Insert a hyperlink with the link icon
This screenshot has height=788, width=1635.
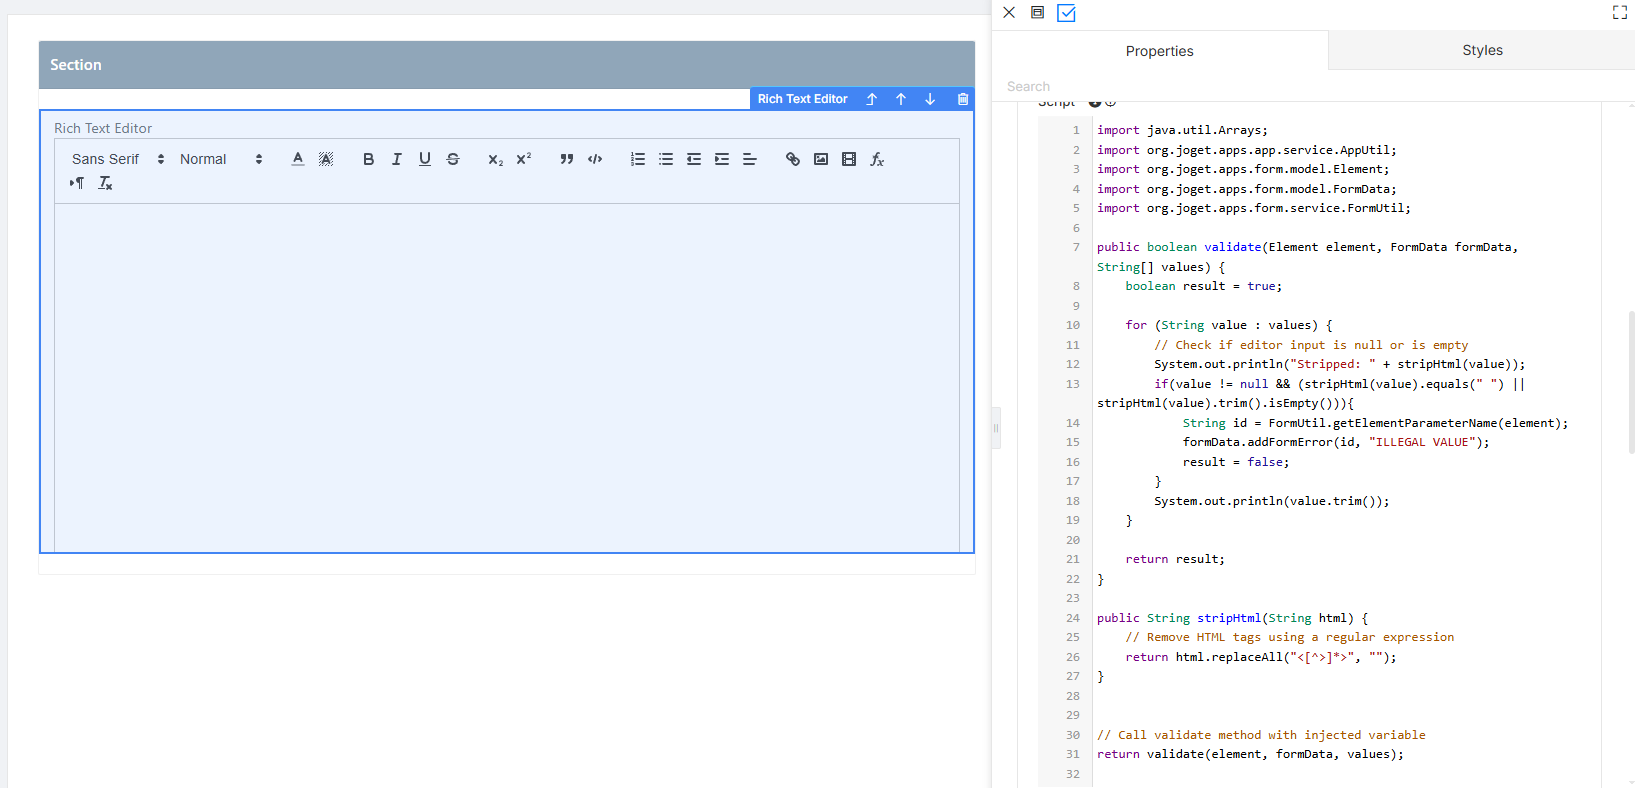tap(792, 159)
